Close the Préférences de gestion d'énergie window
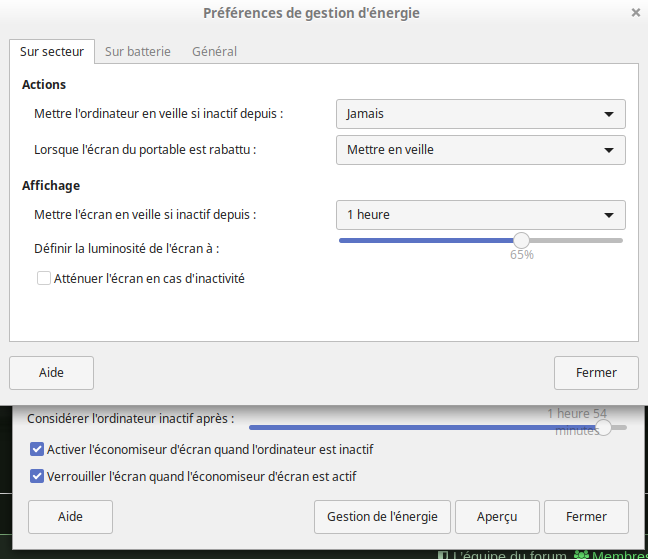The image size is (648, 559). (x=636, y=13)
